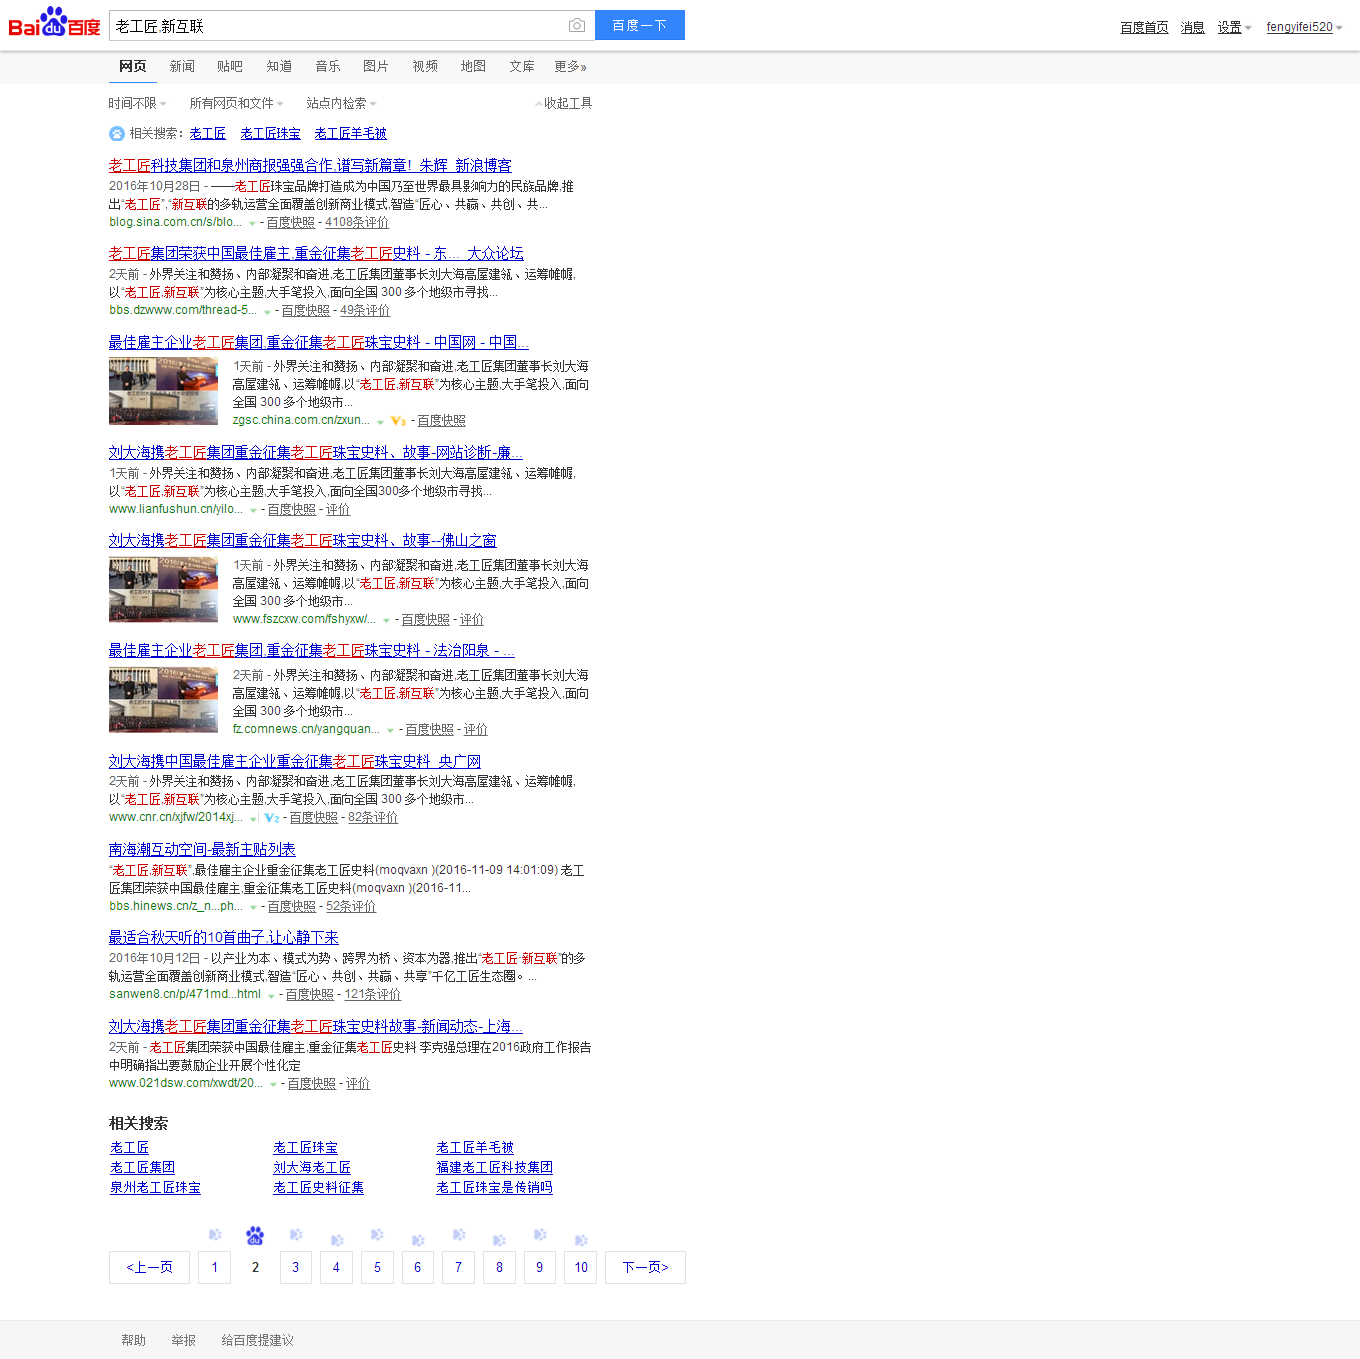
Task: Go to results page 7
Action: (458, 1267)
